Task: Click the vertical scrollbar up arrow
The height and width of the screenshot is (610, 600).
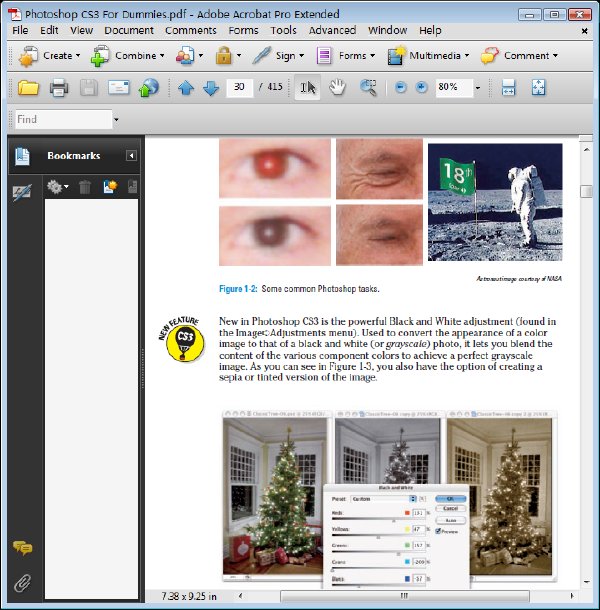Action: [586, 149]
